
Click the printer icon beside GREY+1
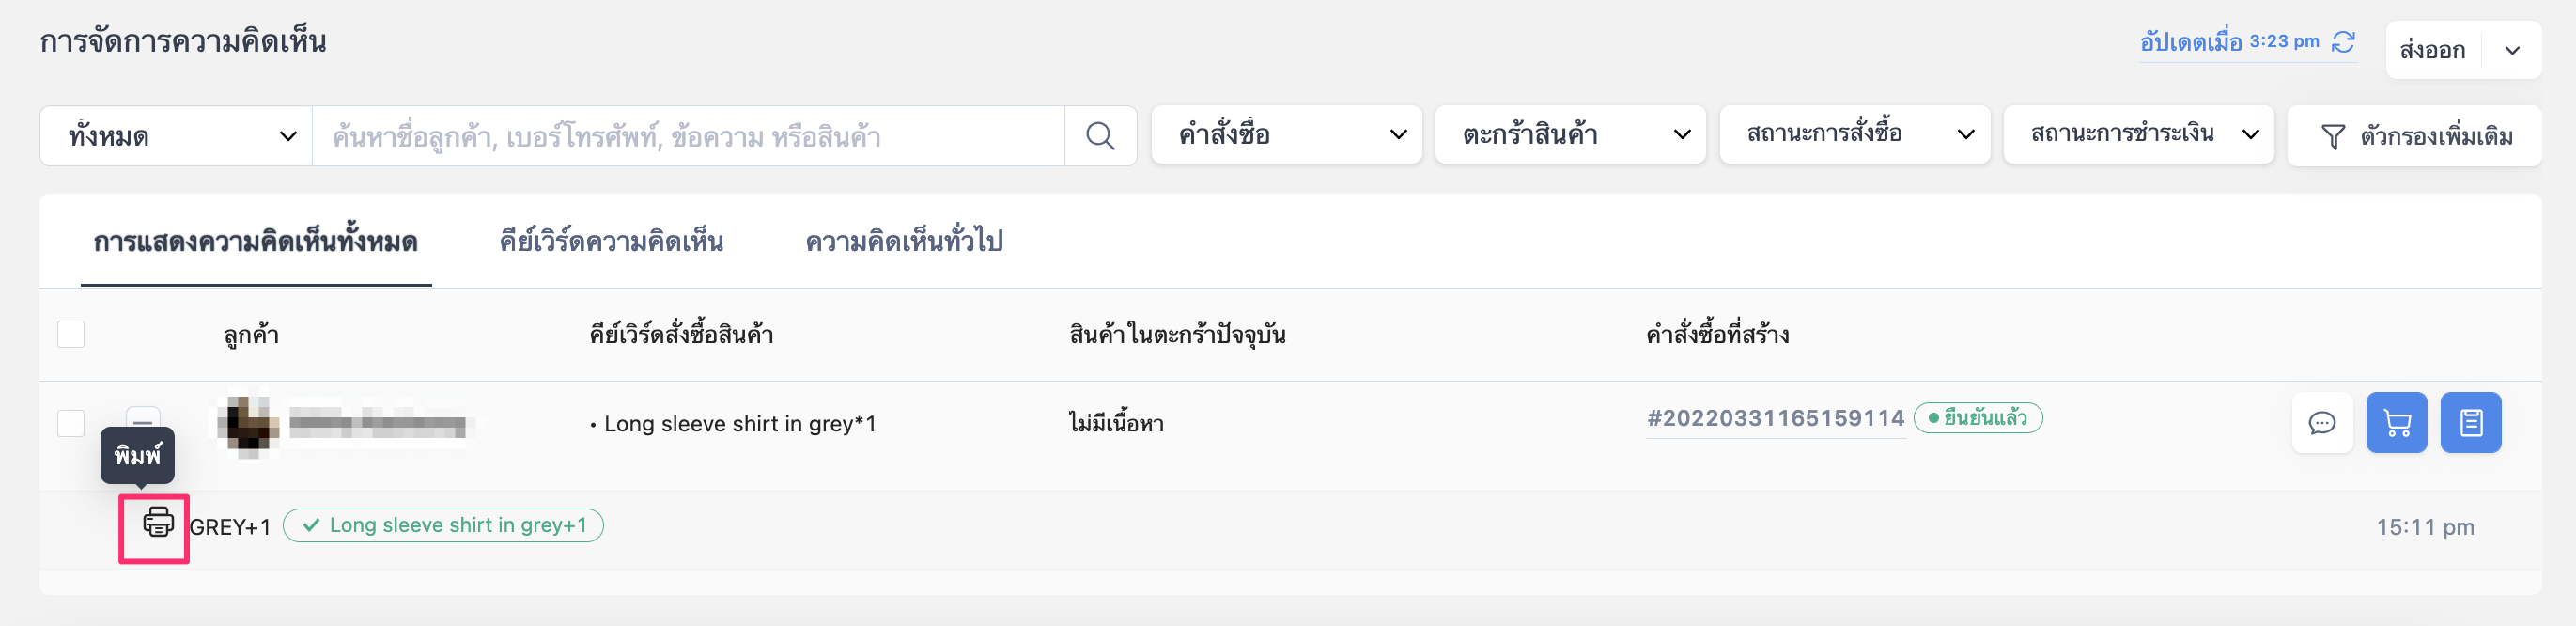(158, 522)
